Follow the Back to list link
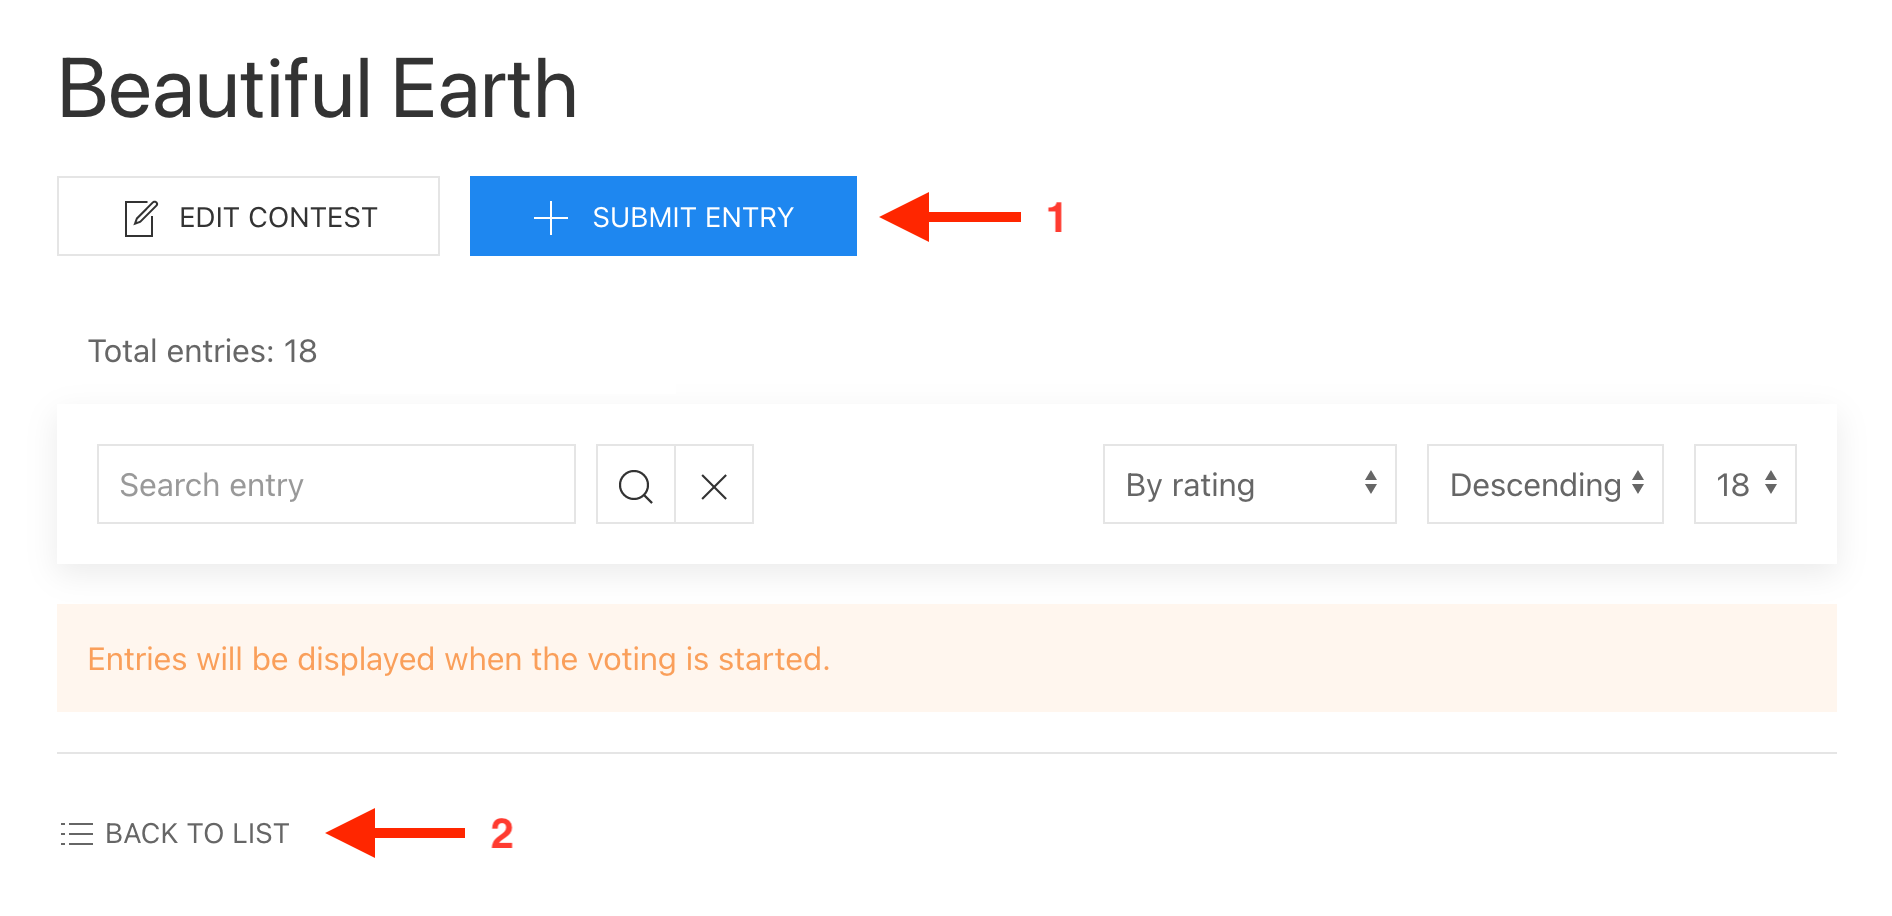This screenshot has height=916, width=1892. tap(196, 833)
